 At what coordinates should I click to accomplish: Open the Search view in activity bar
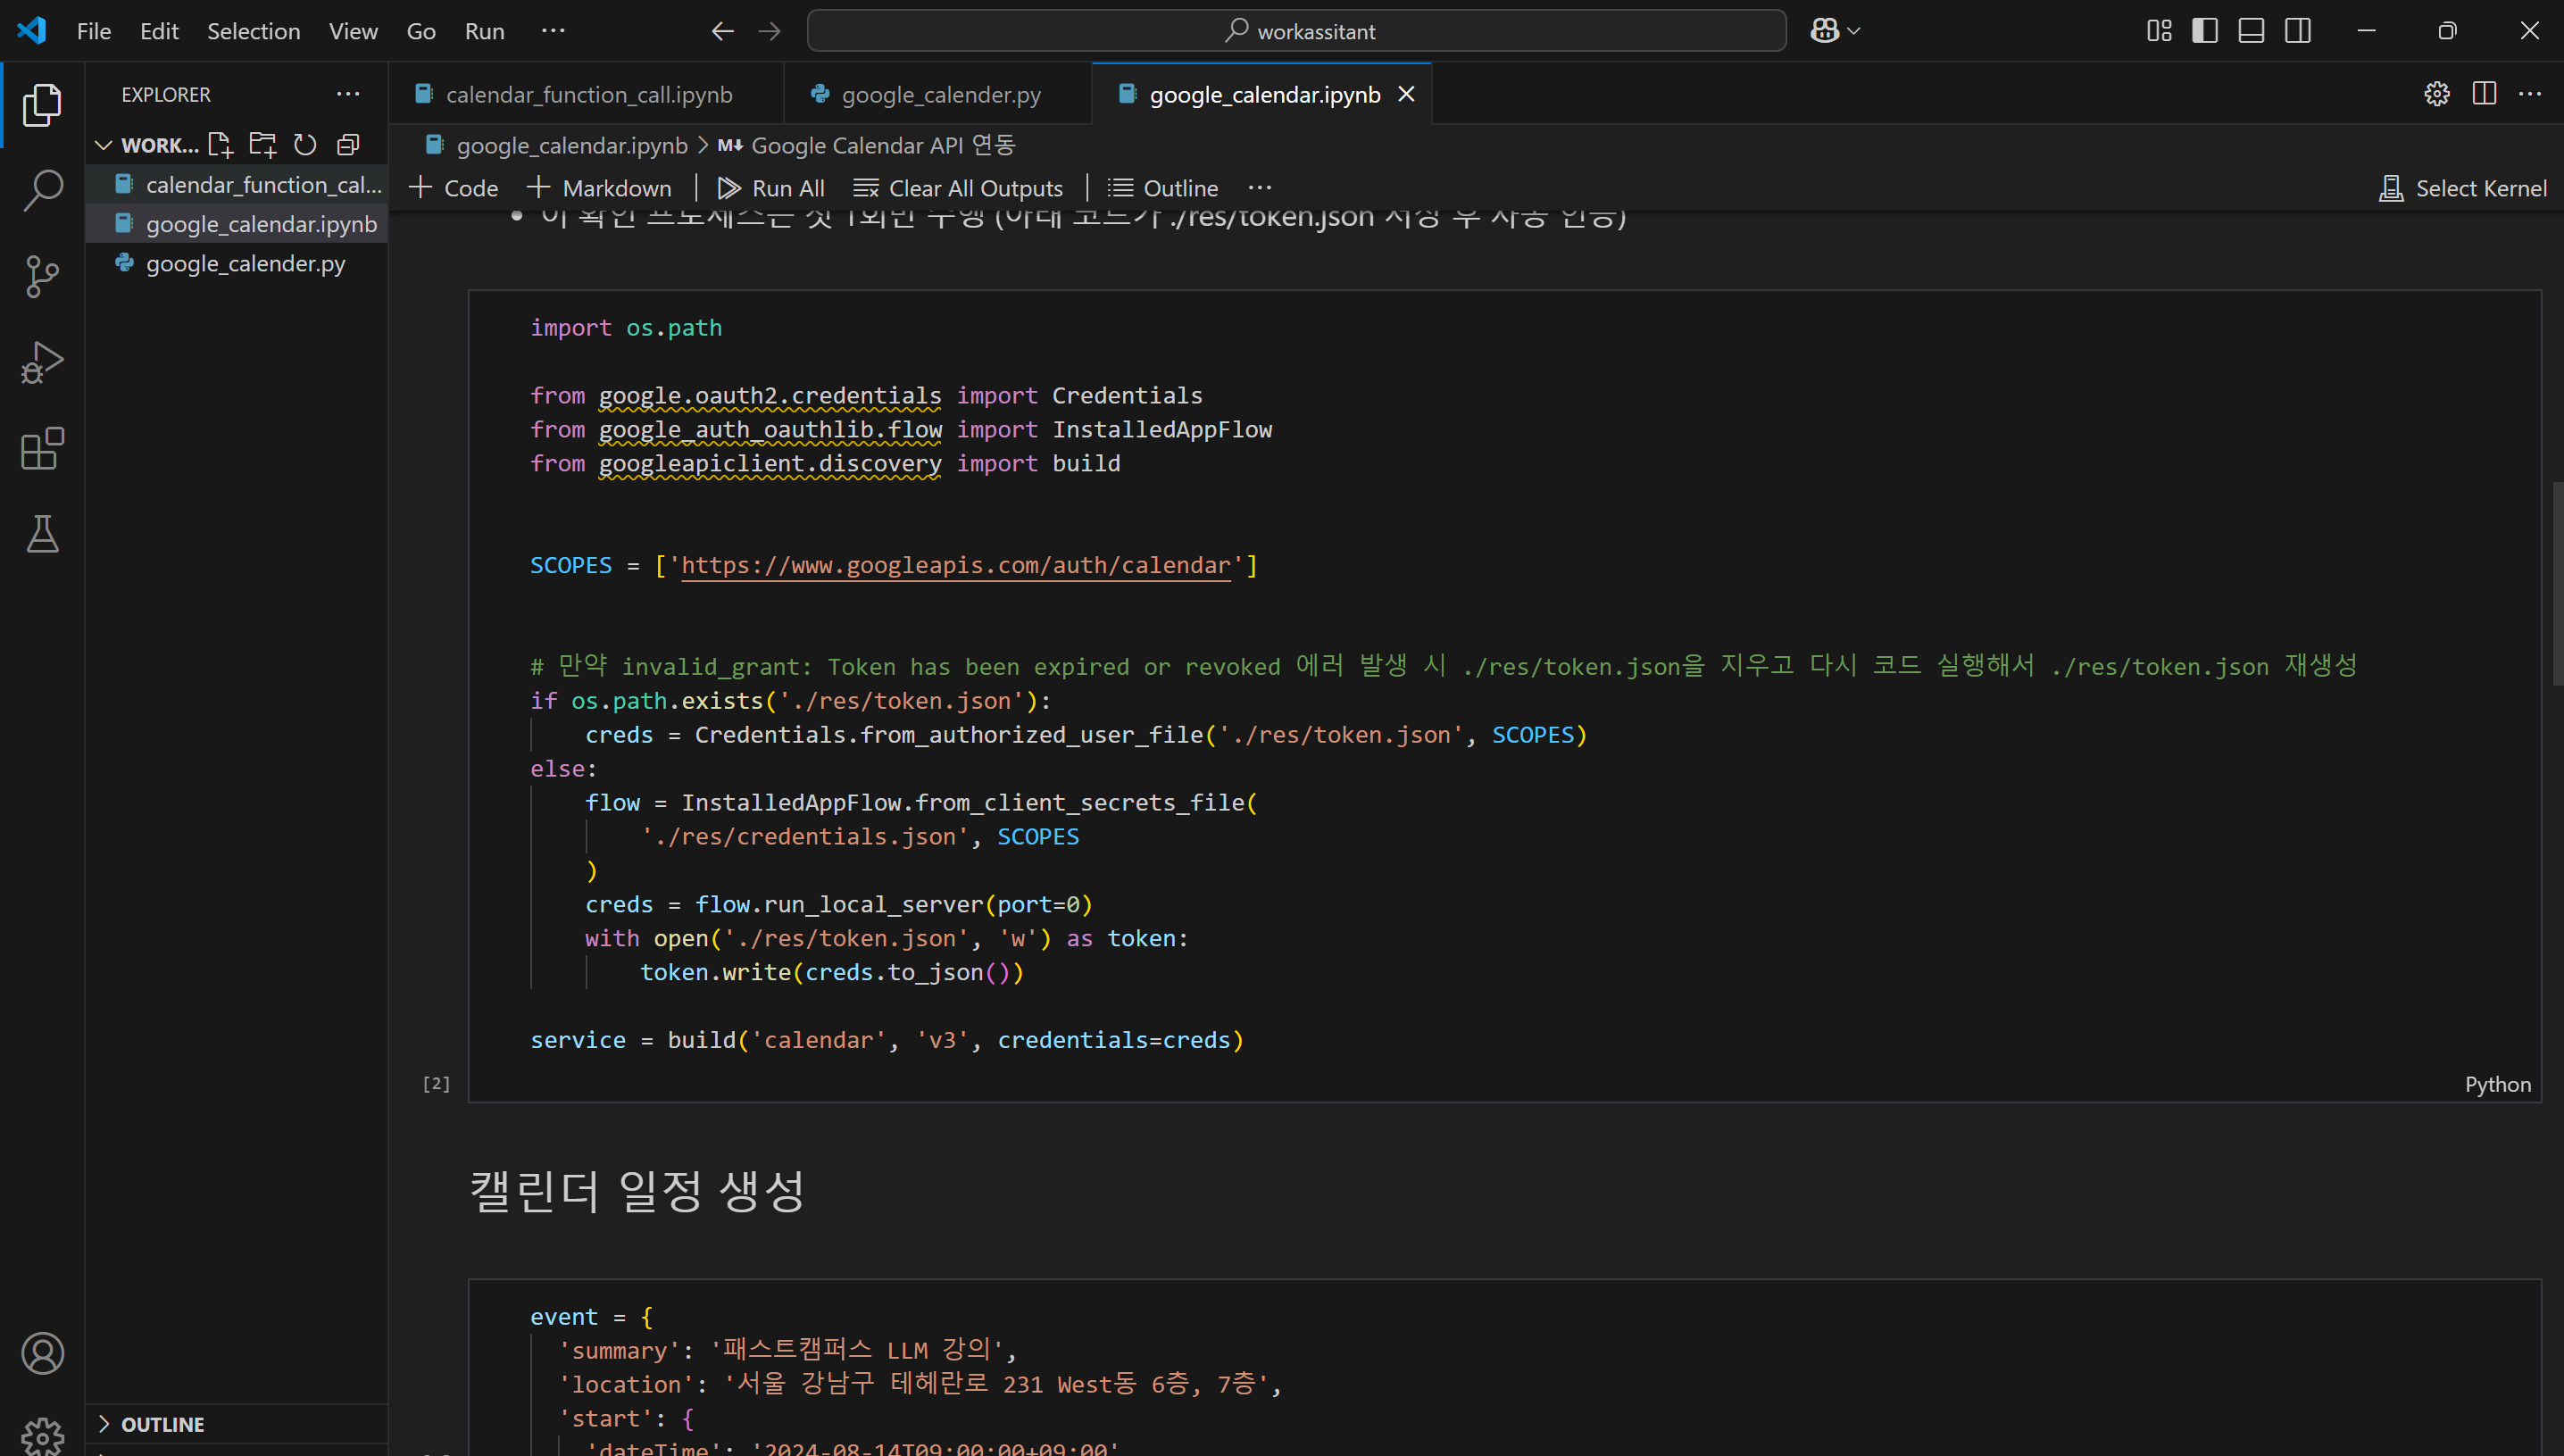[x=42, y=190]
